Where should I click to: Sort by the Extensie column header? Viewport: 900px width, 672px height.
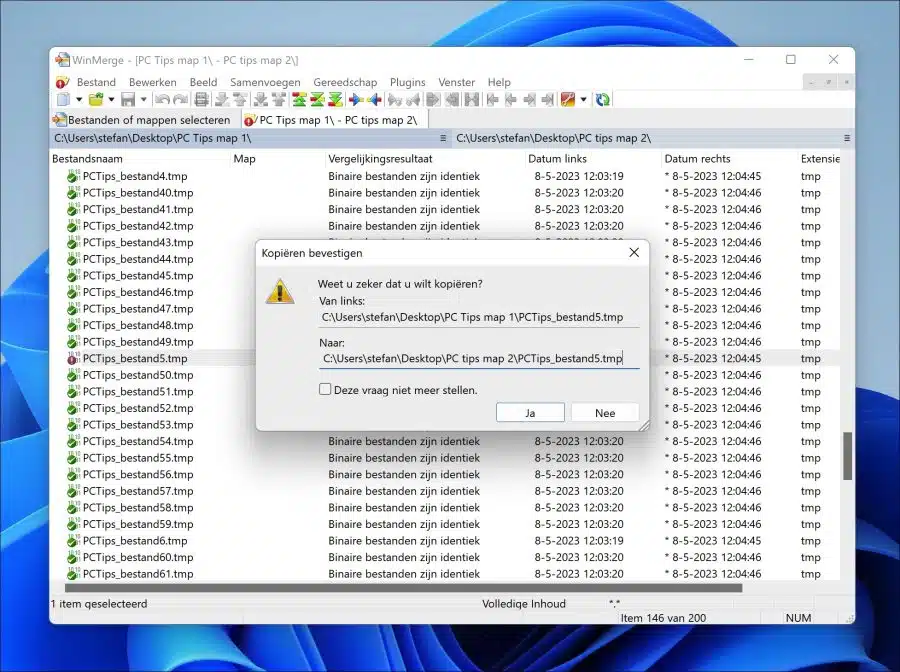point(820,159)
